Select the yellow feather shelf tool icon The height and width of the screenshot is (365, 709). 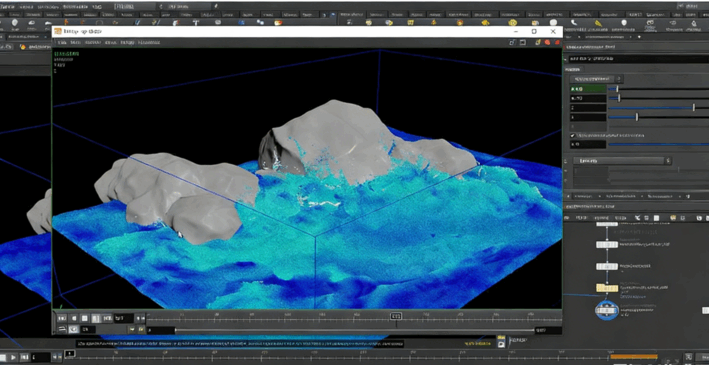tap(598, 23)
